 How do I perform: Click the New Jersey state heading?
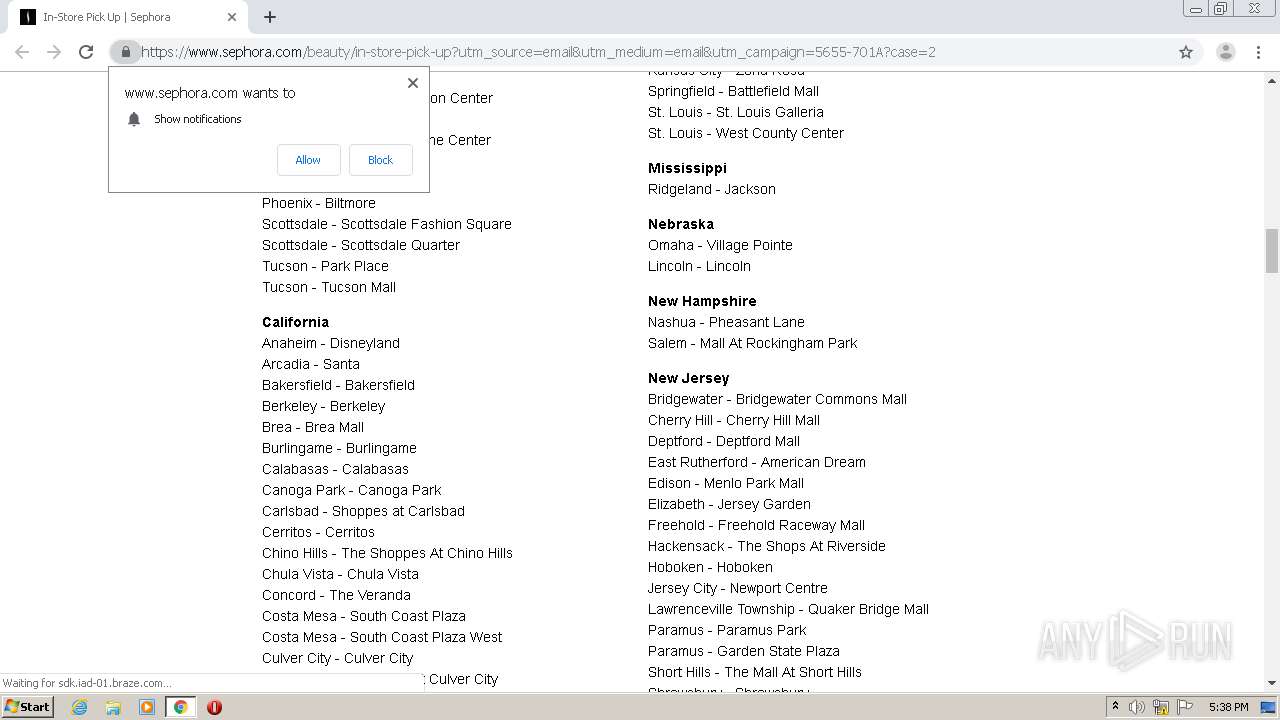689,378
